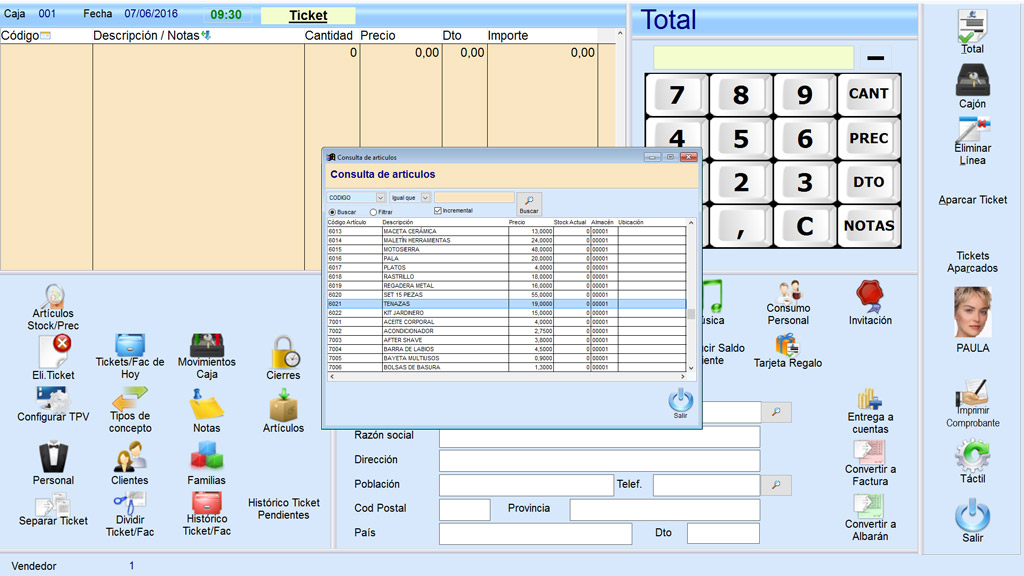
Task: Click Salir icon in Consulta dialog
Action: (x=680, y=400)
